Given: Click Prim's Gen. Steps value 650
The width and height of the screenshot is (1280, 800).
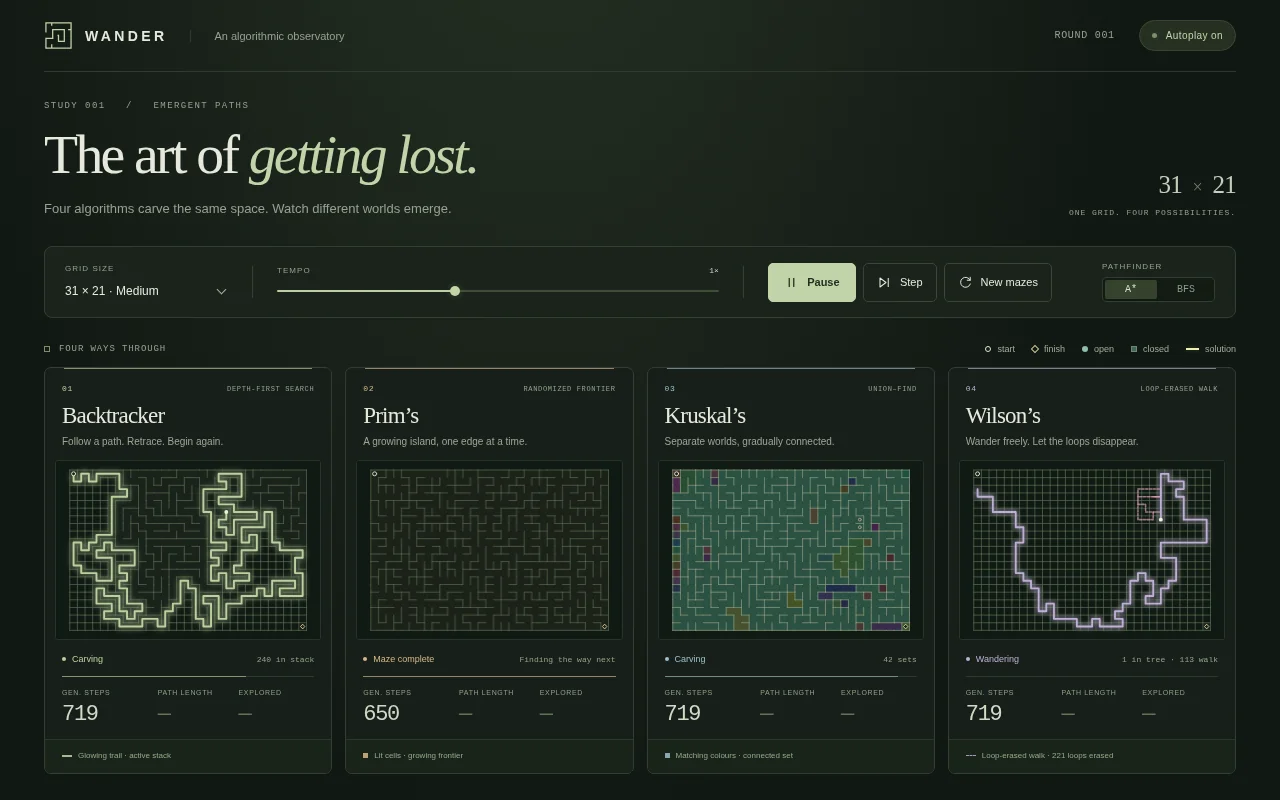Looking at the screenshot, I should tap(381, 713).
